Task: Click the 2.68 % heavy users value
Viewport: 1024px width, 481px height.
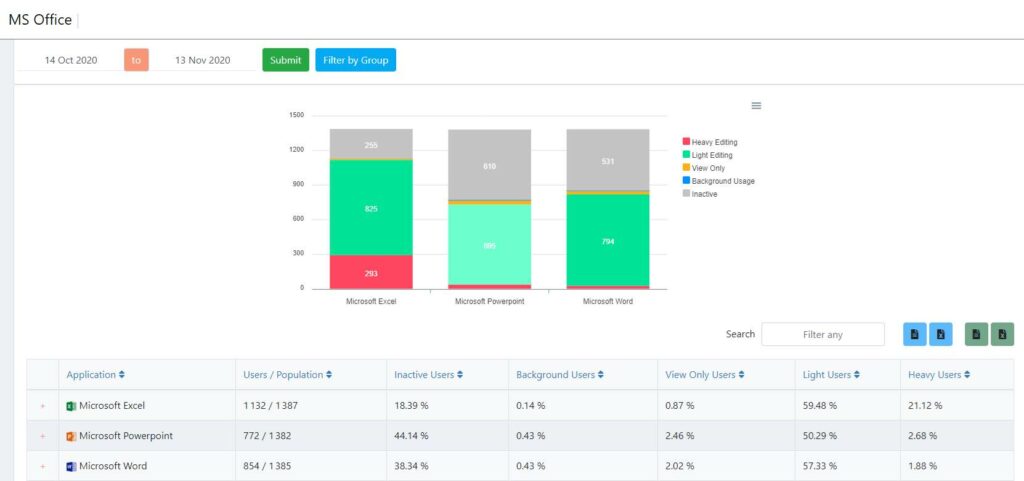Action: click(923, 436)
